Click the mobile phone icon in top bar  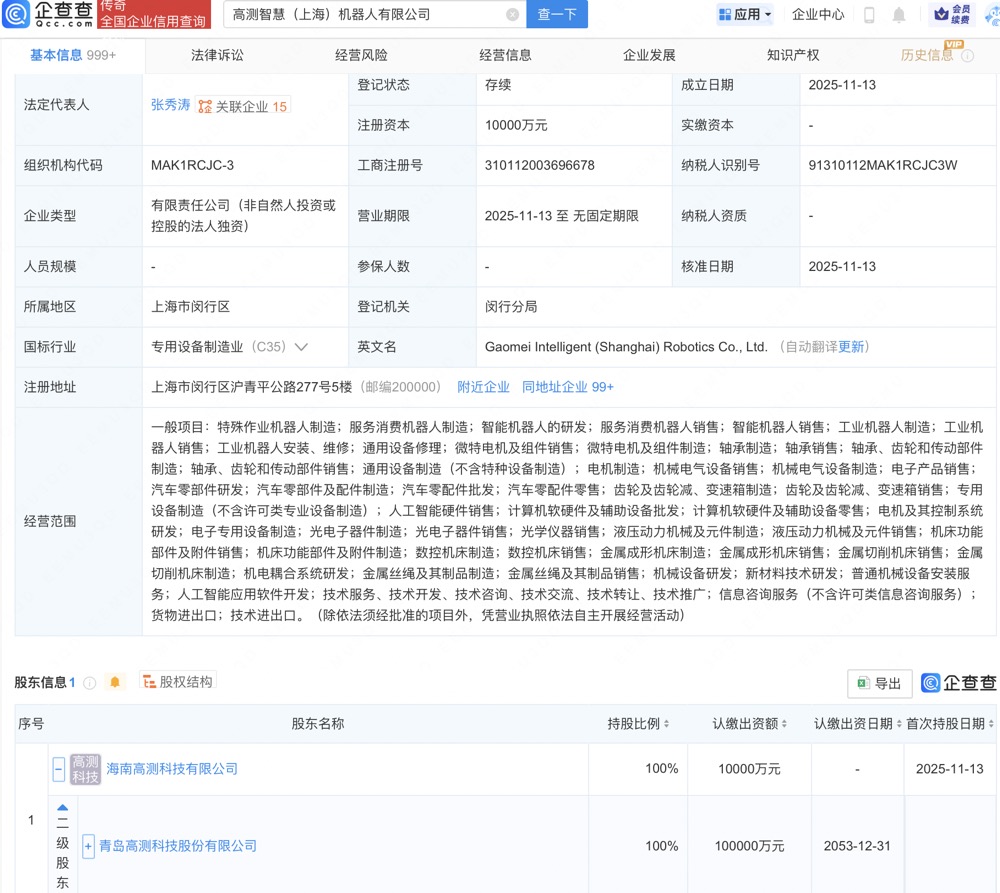[x=868, y=15]
